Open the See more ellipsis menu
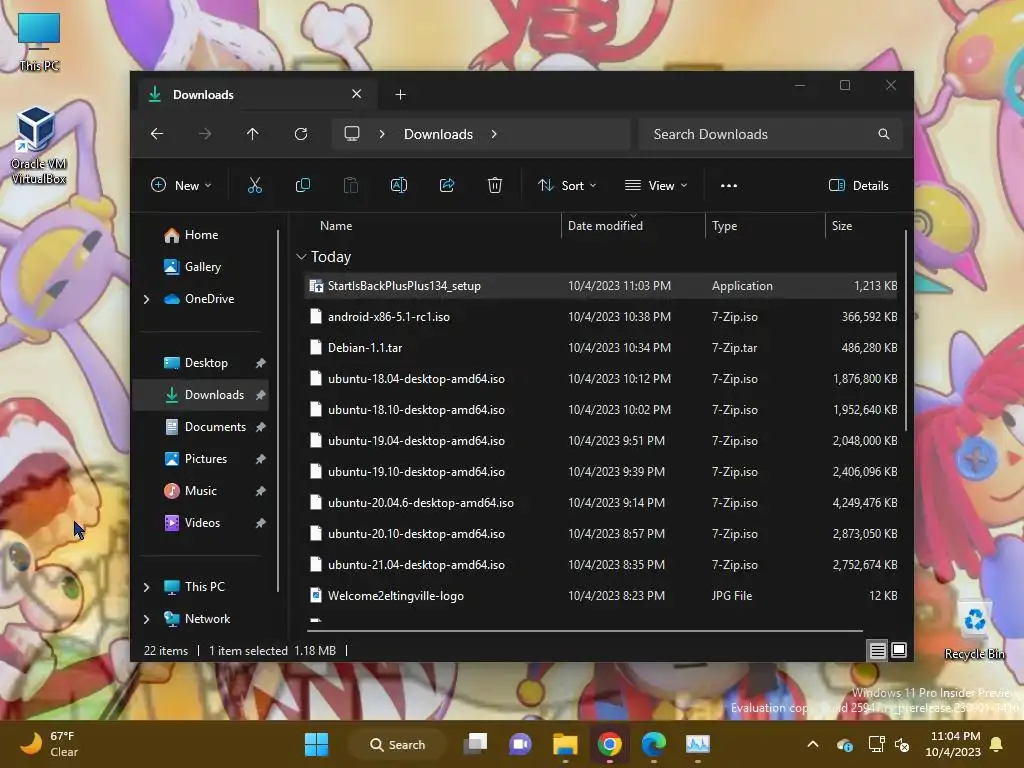 [729, 185]
